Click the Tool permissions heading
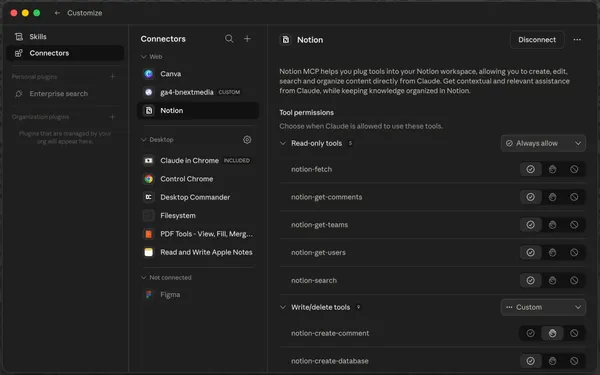 tap(307, 112)
